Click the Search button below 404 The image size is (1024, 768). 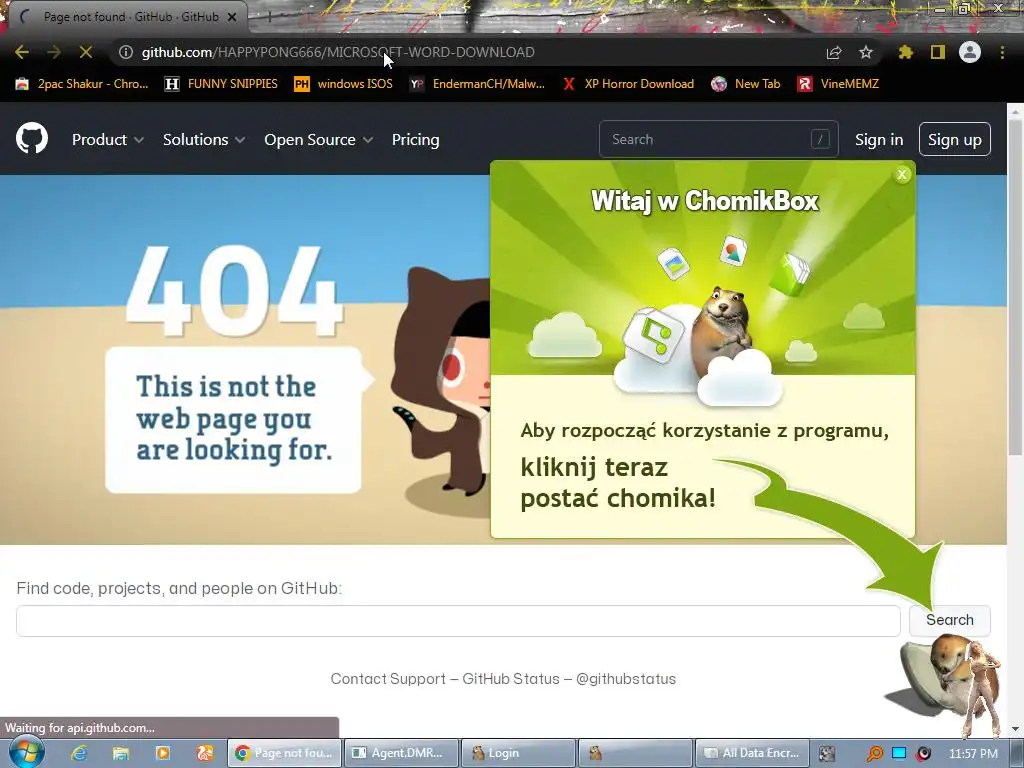950,620
